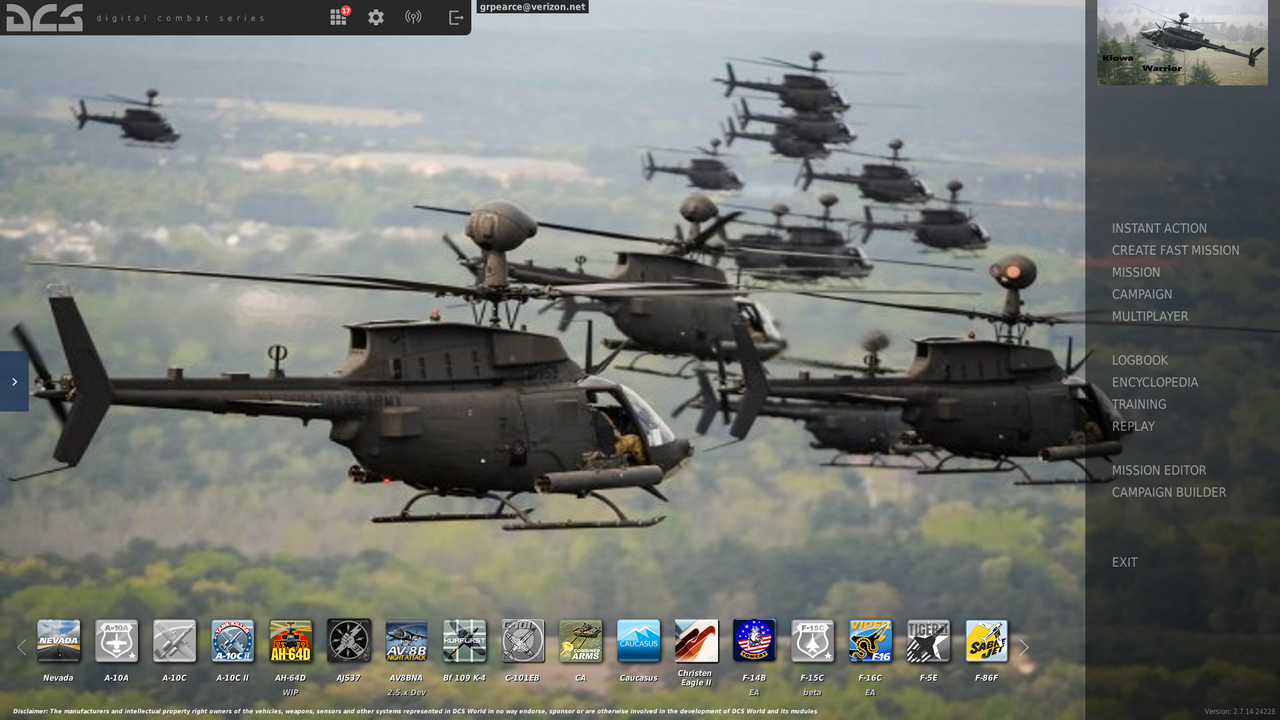1280x720 pixels.
Task: Select the F-15C module icon
Action: click(813, 641)
